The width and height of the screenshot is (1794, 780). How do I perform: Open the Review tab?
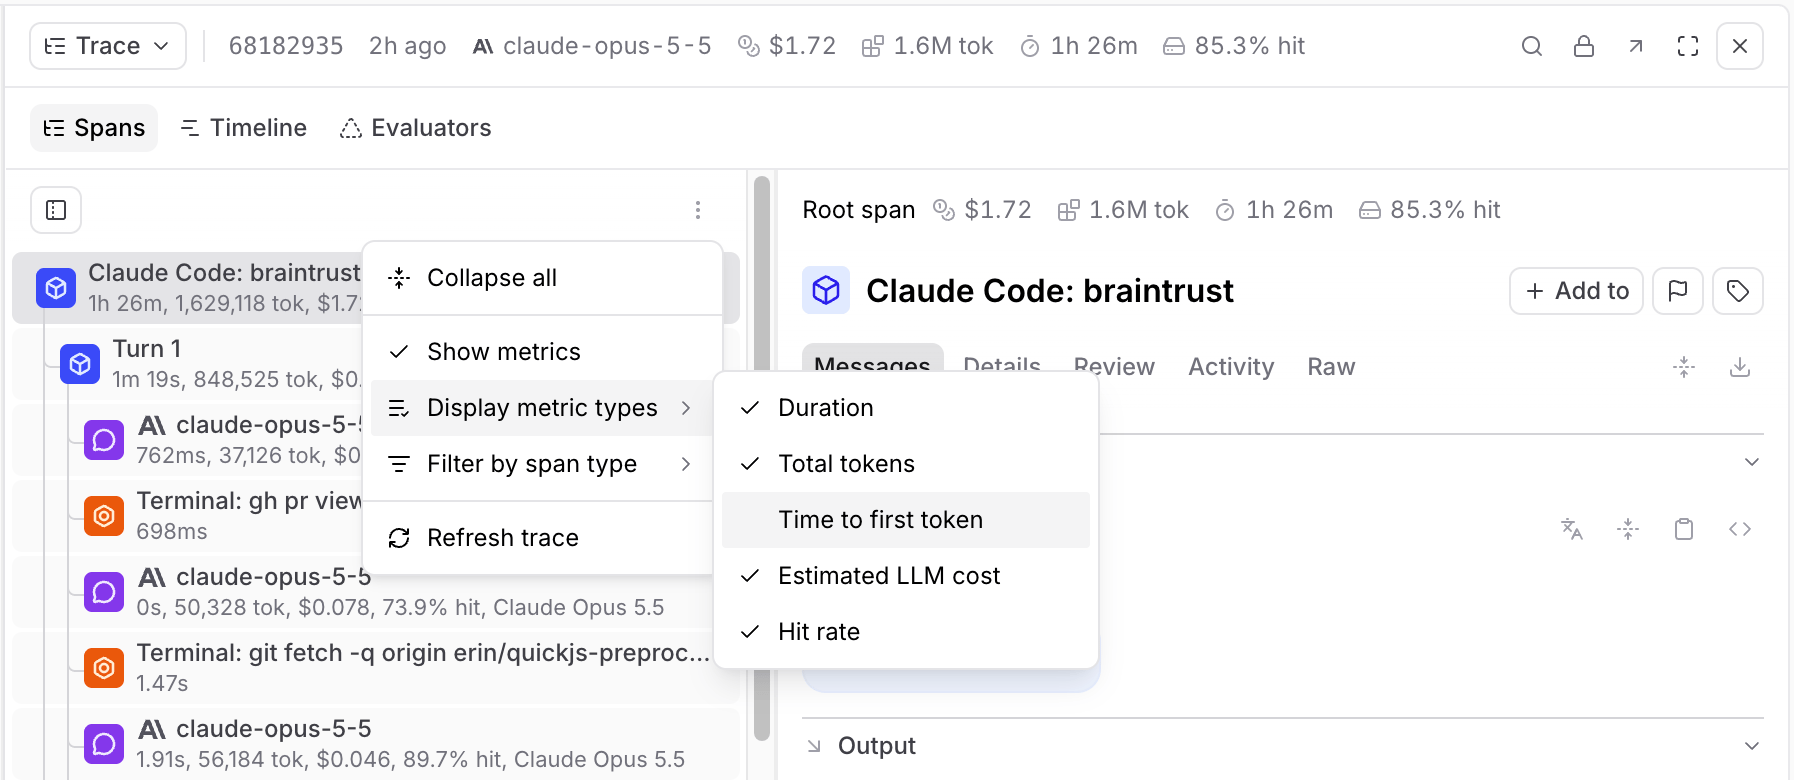click(x=1114, y=367)
